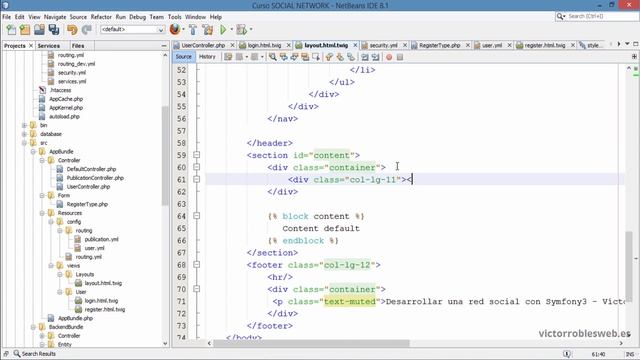
Task: Open the browser selection dropdown arrow
Action: pos(183,29)
